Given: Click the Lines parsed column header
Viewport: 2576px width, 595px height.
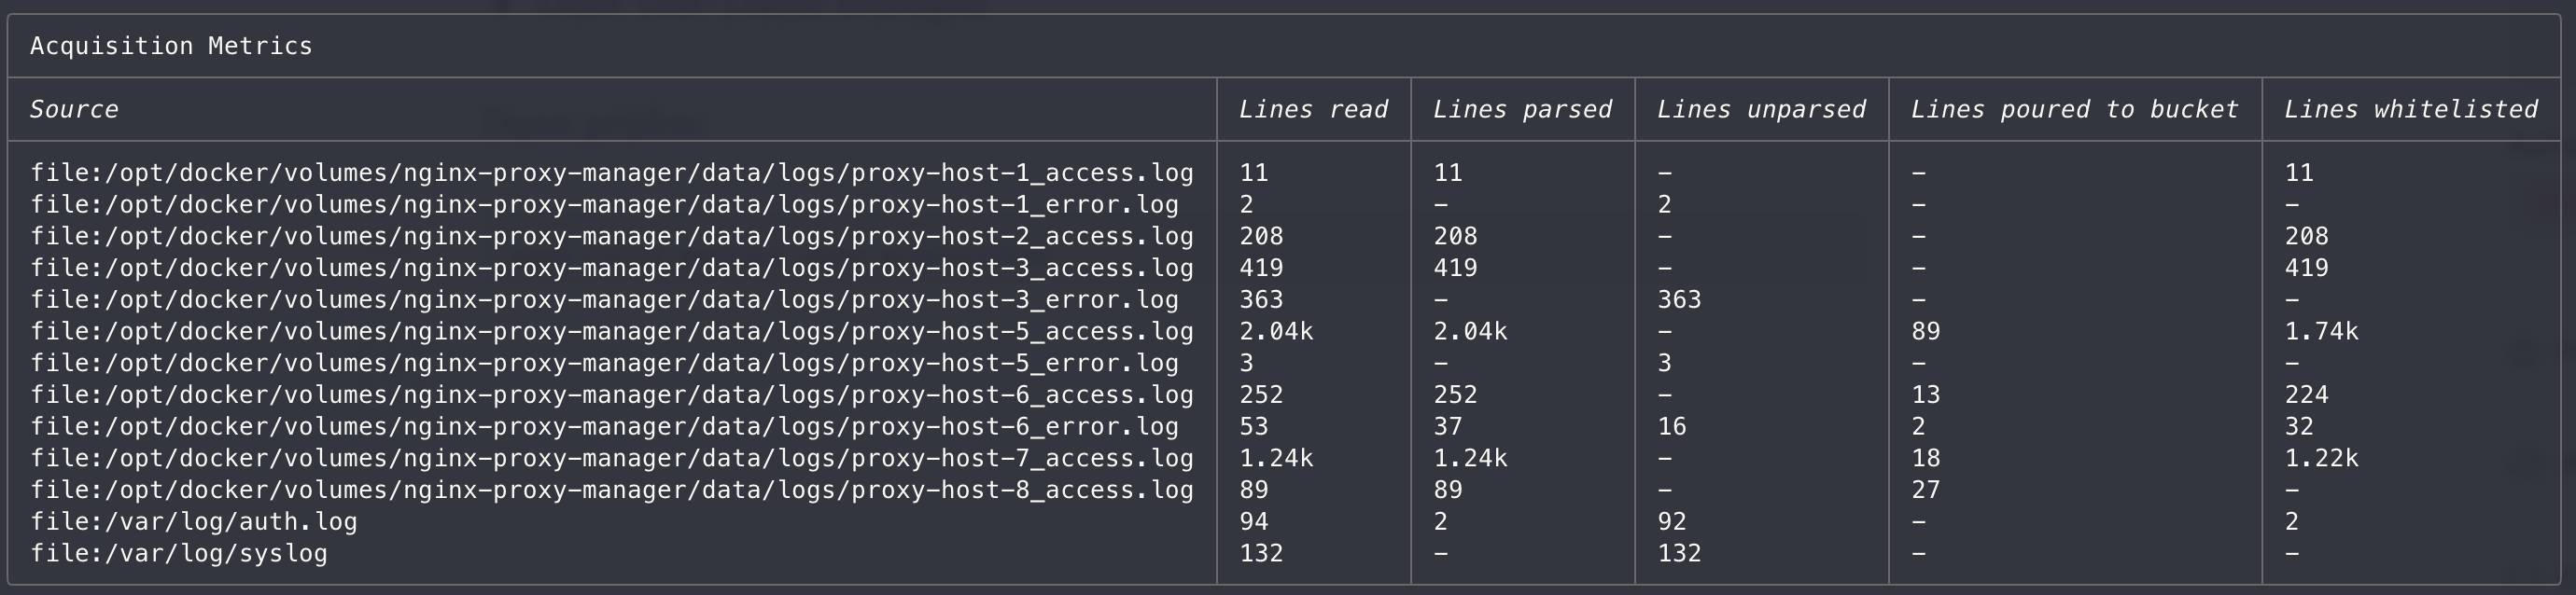Looking at the screenshot, I should (x=1521, y=110).
